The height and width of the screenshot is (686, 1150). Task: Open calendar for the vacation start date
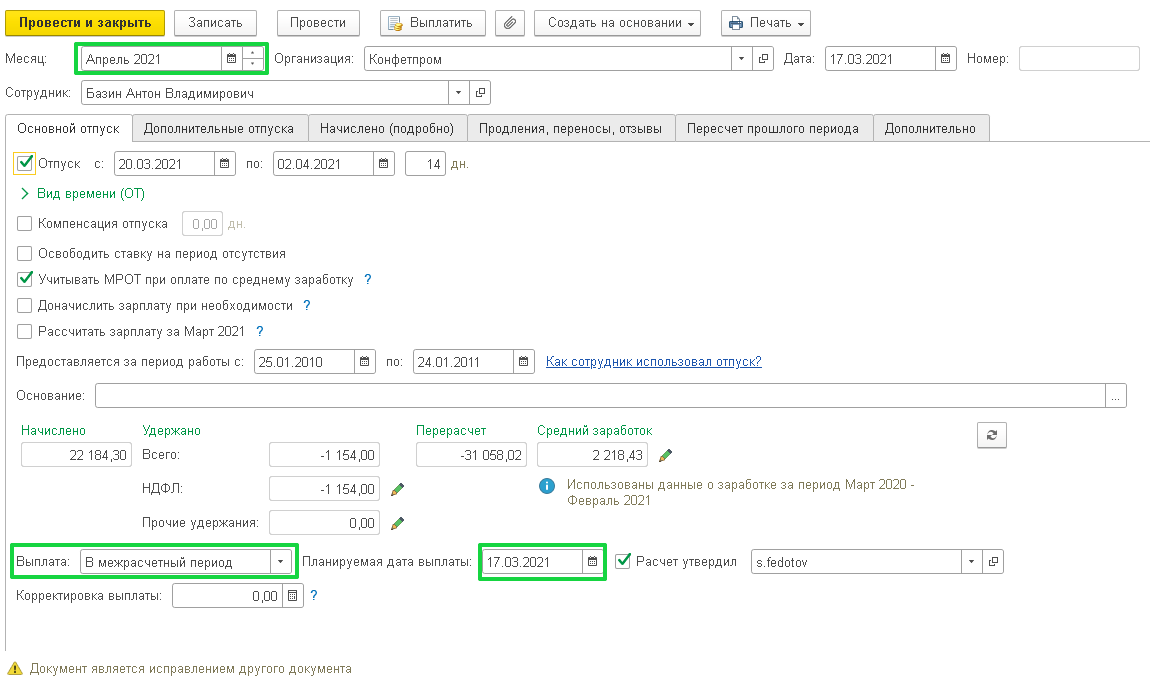click(x=225, y=163)
